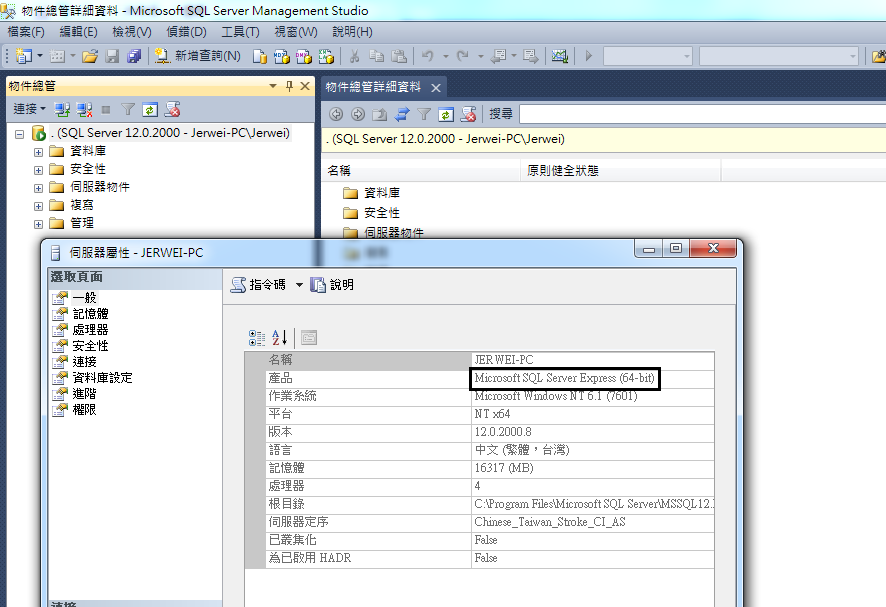Select 記憶體 page in server properties
886x607 pixels.
point(90,314)
